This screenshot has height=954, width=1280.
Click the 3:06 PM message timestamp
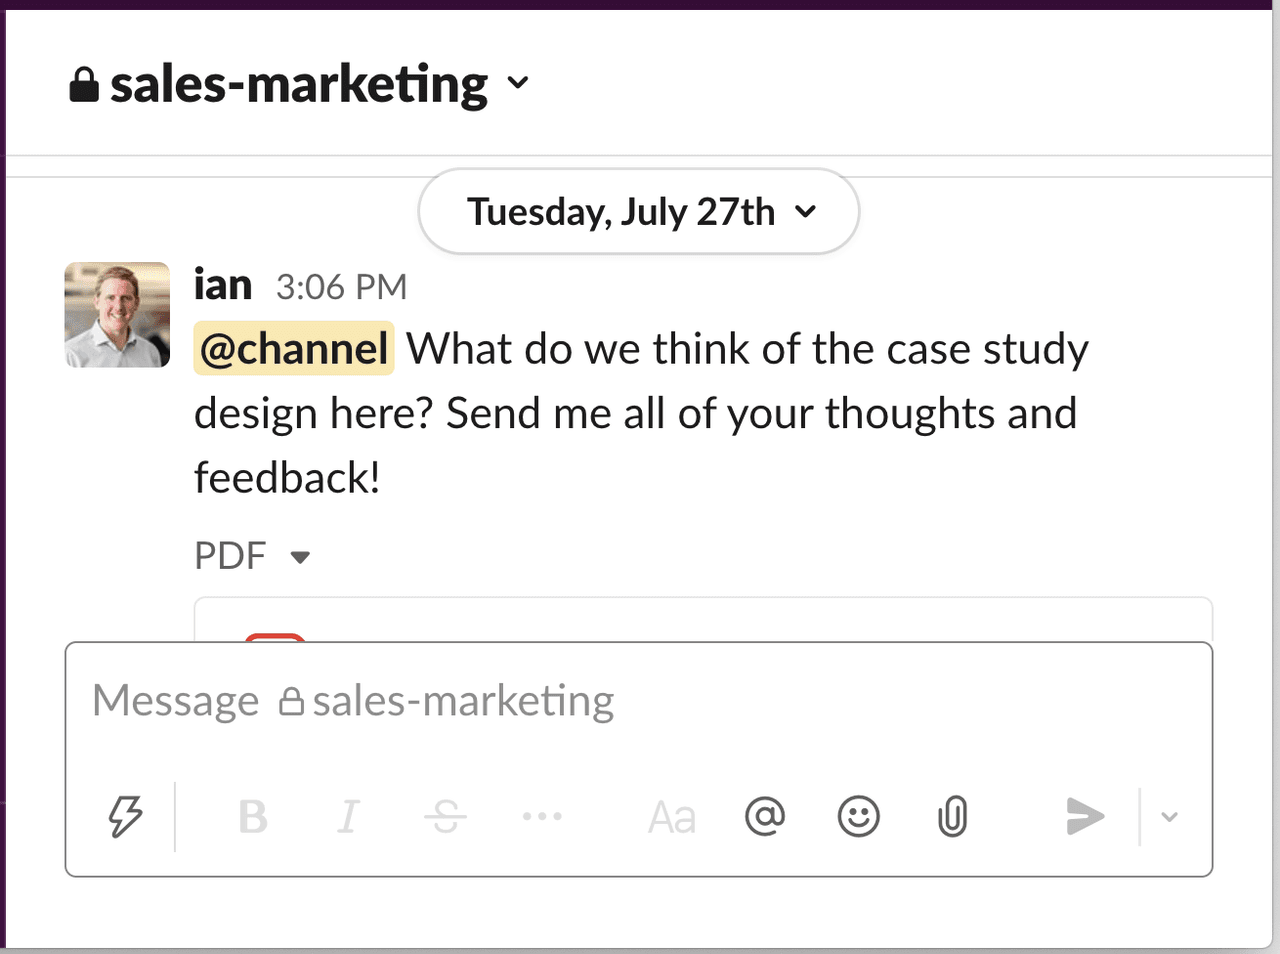341,288
